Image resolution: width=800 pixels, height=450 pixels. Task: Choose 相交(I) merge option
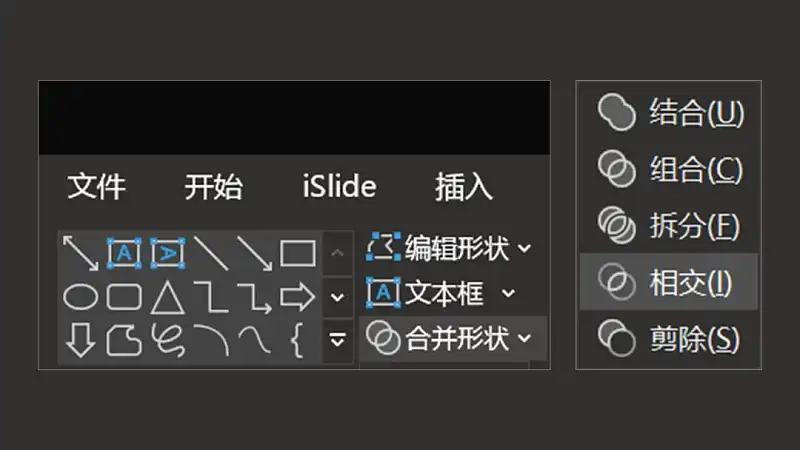click(668, 282)
